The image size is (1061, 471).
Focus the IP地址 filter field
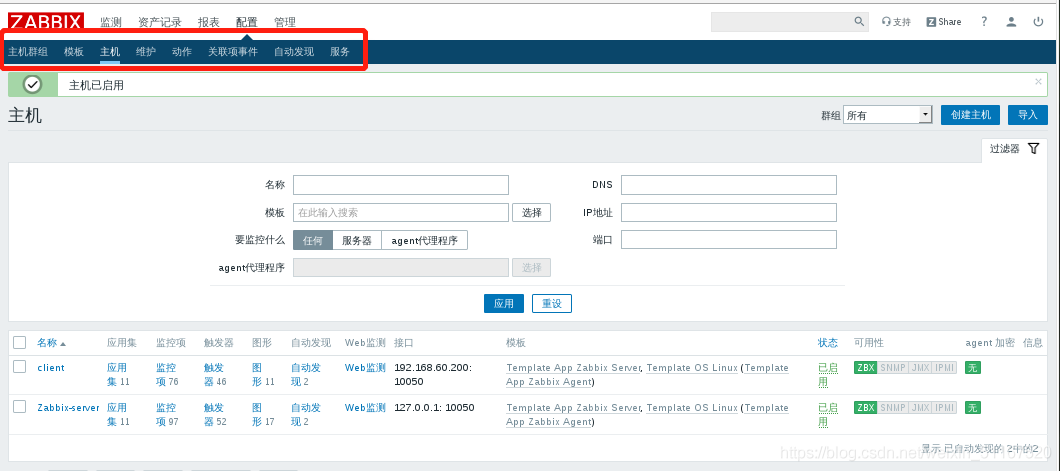[729, 212]
